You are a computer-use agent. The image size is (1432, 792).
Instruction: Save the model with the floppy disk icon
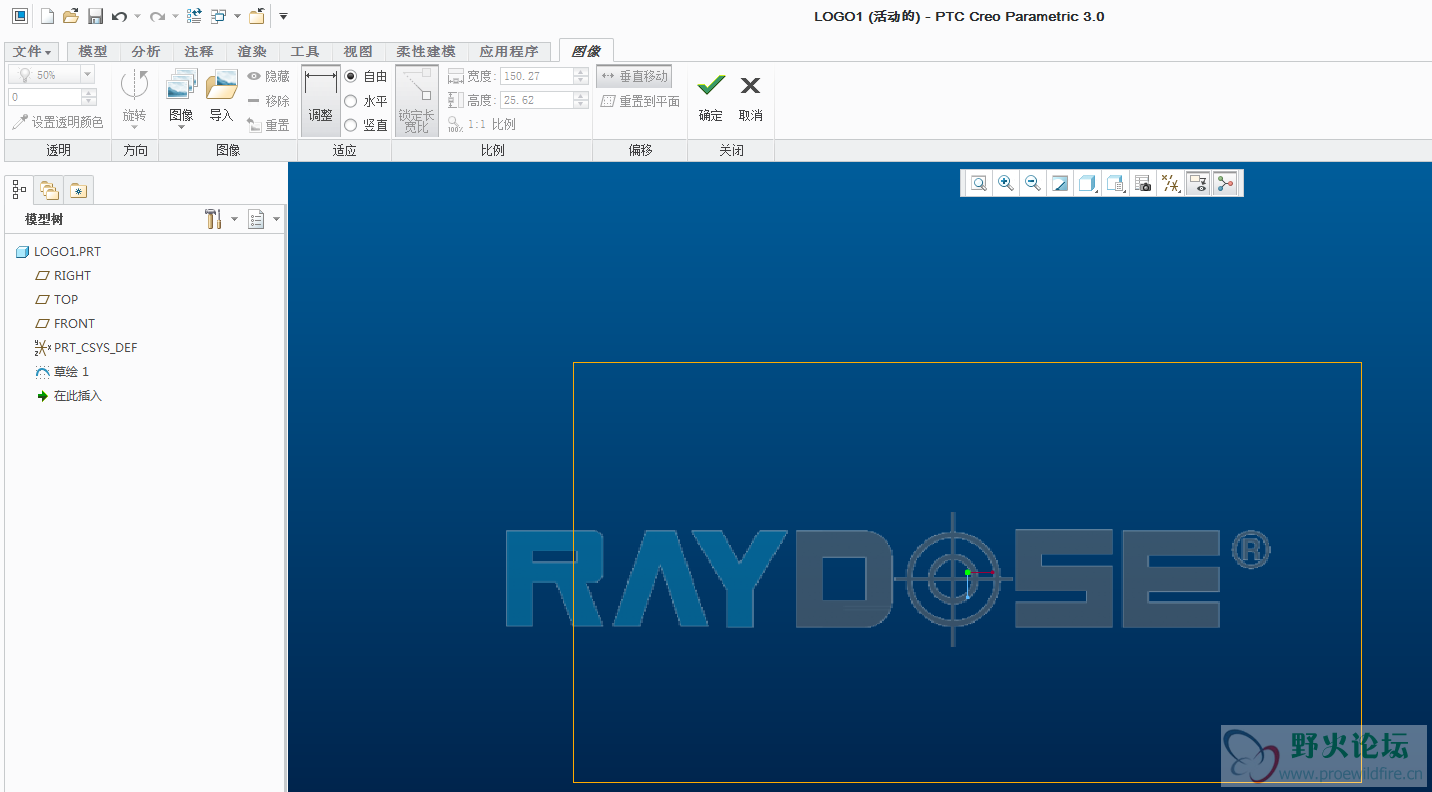[x=95, y=16]
